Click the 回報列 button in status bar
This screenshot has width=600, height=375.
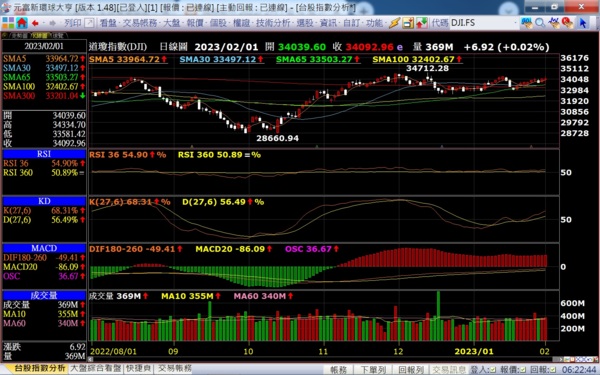[x=411, y=370]
